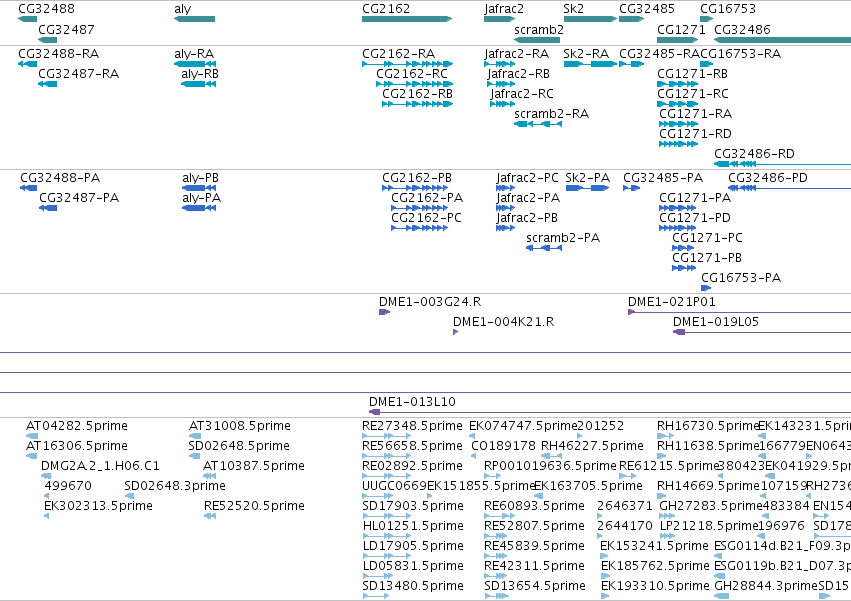Select the Jafrac2-PB protein
Viewport: 851px width, 601px height.
tap(505, 228)
